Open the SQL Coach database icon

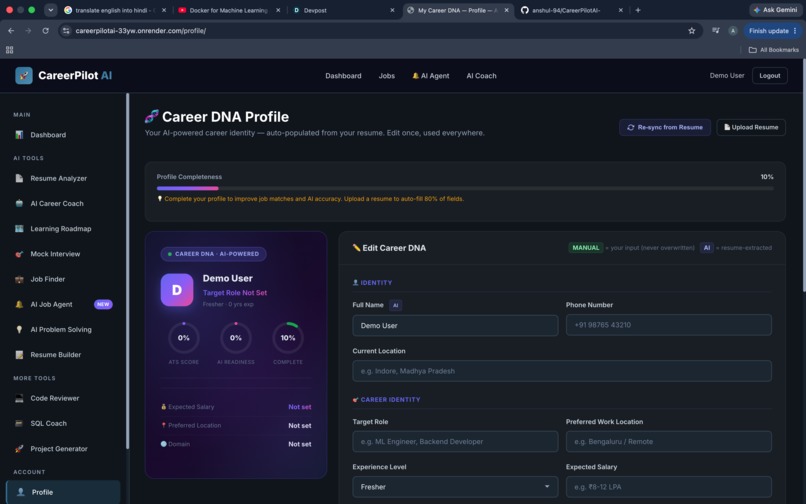click(x=19, y=423)
